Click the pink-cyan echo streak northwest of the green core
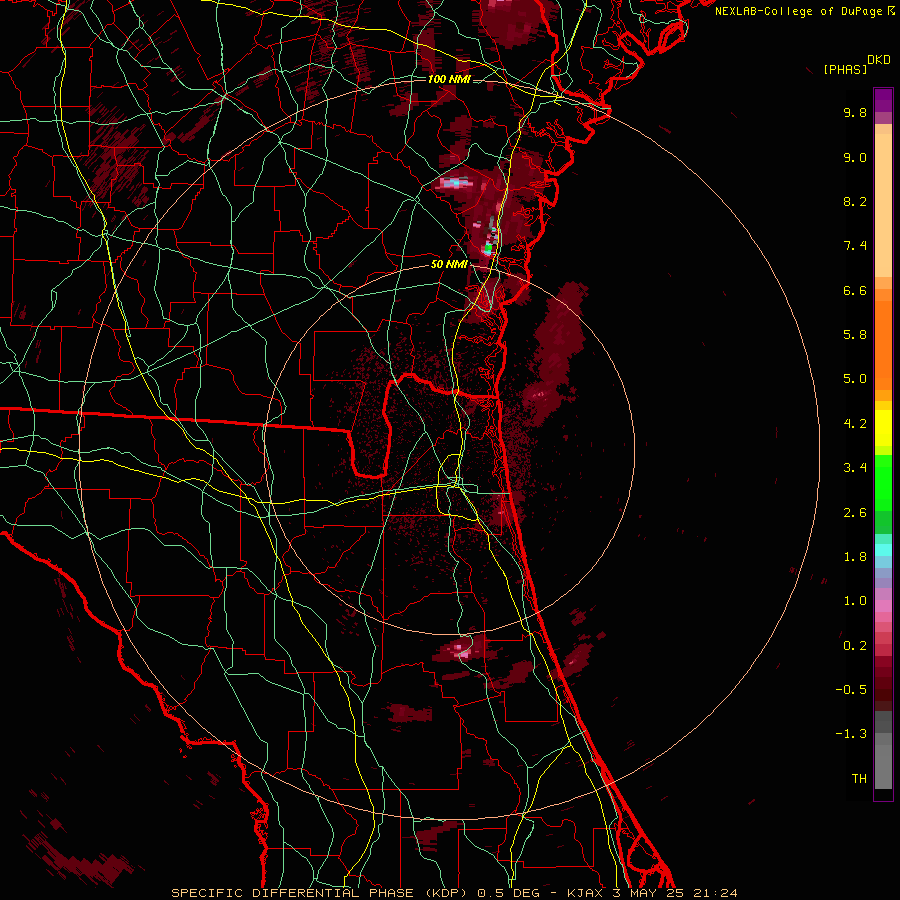The image size is (900, 900). coord(455,183)
